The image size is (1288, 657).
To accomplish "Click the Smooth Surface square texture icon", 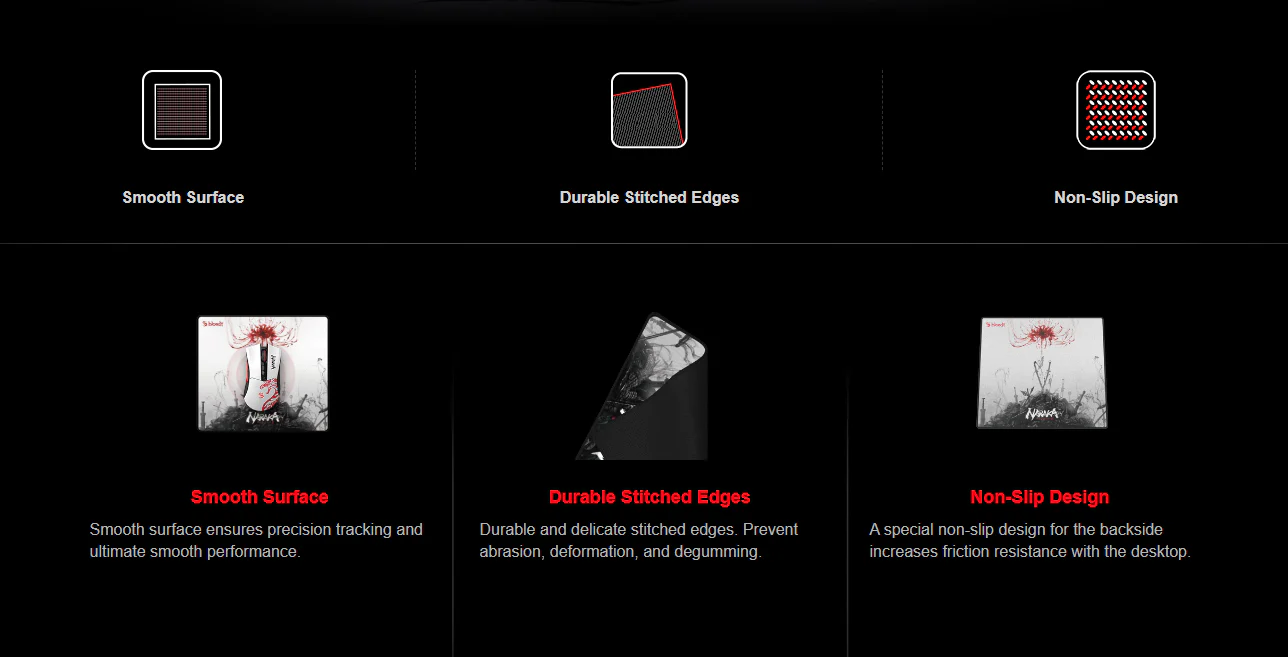I will click(182, 110).
